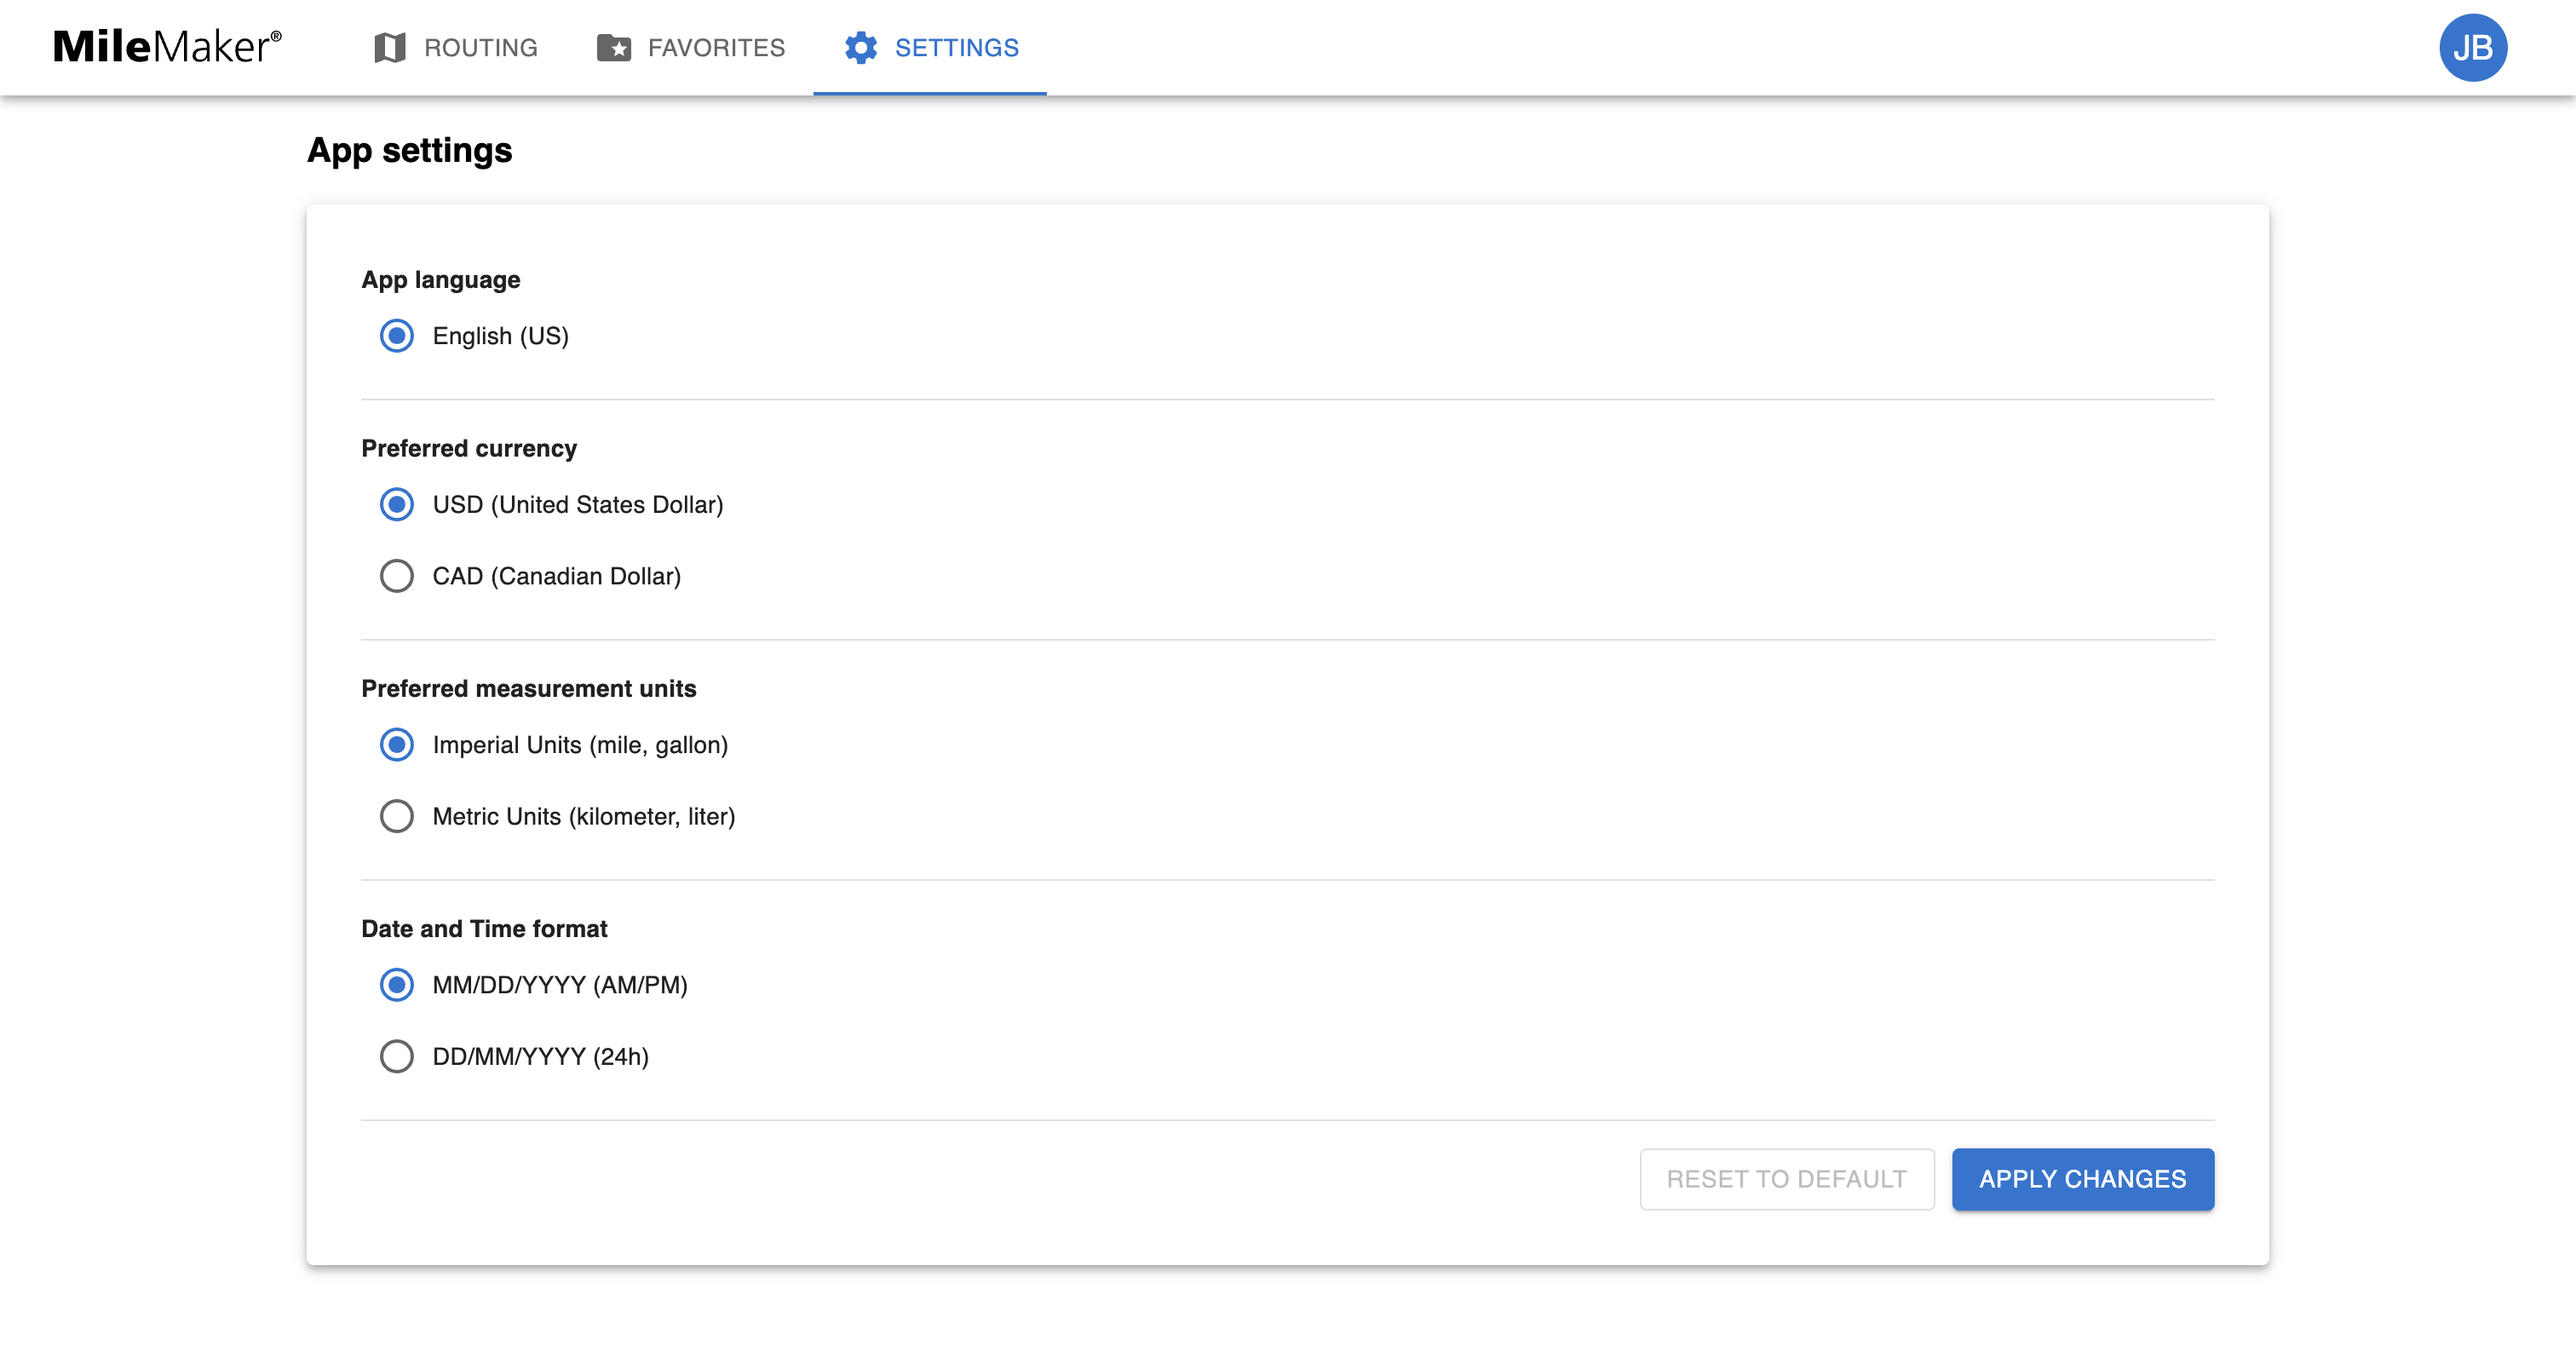Click RESET TO DEFAULT button
This screenshot has width=2576, height=1346.
tap(1787, 1179)
